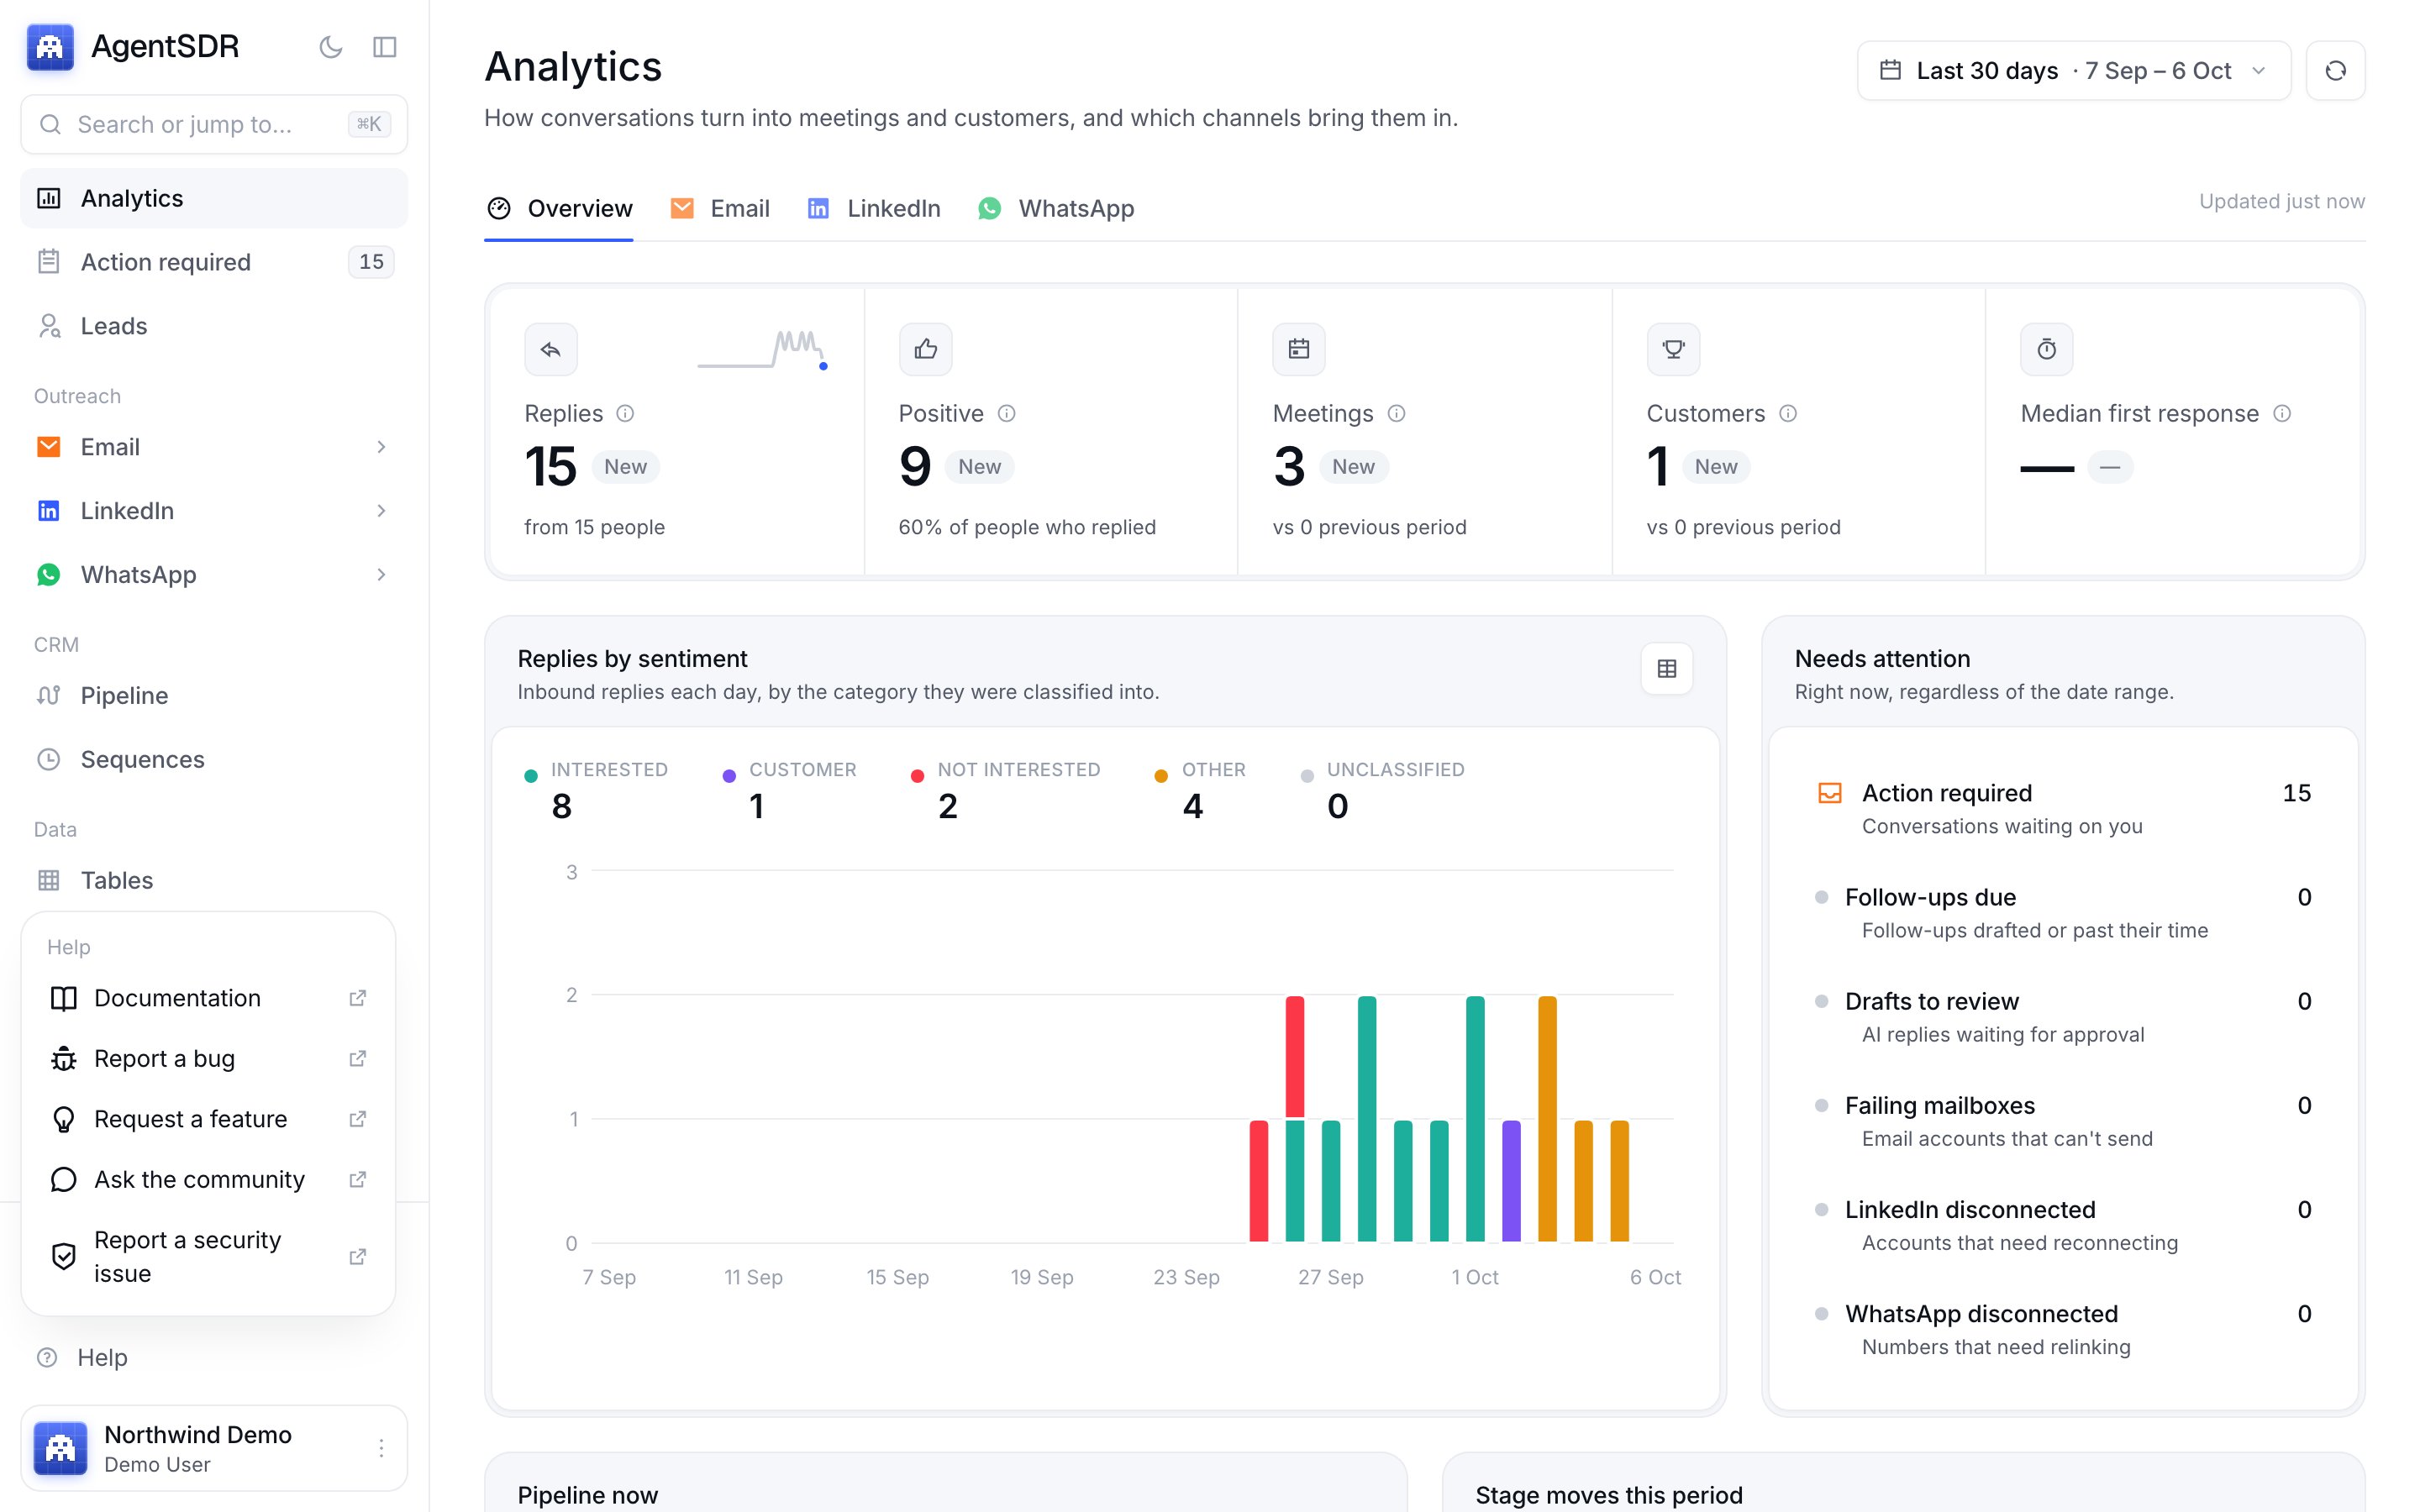The image size is (2420, 1512).
Task: Open Pipeline under CRM
Action: point(214,696)
